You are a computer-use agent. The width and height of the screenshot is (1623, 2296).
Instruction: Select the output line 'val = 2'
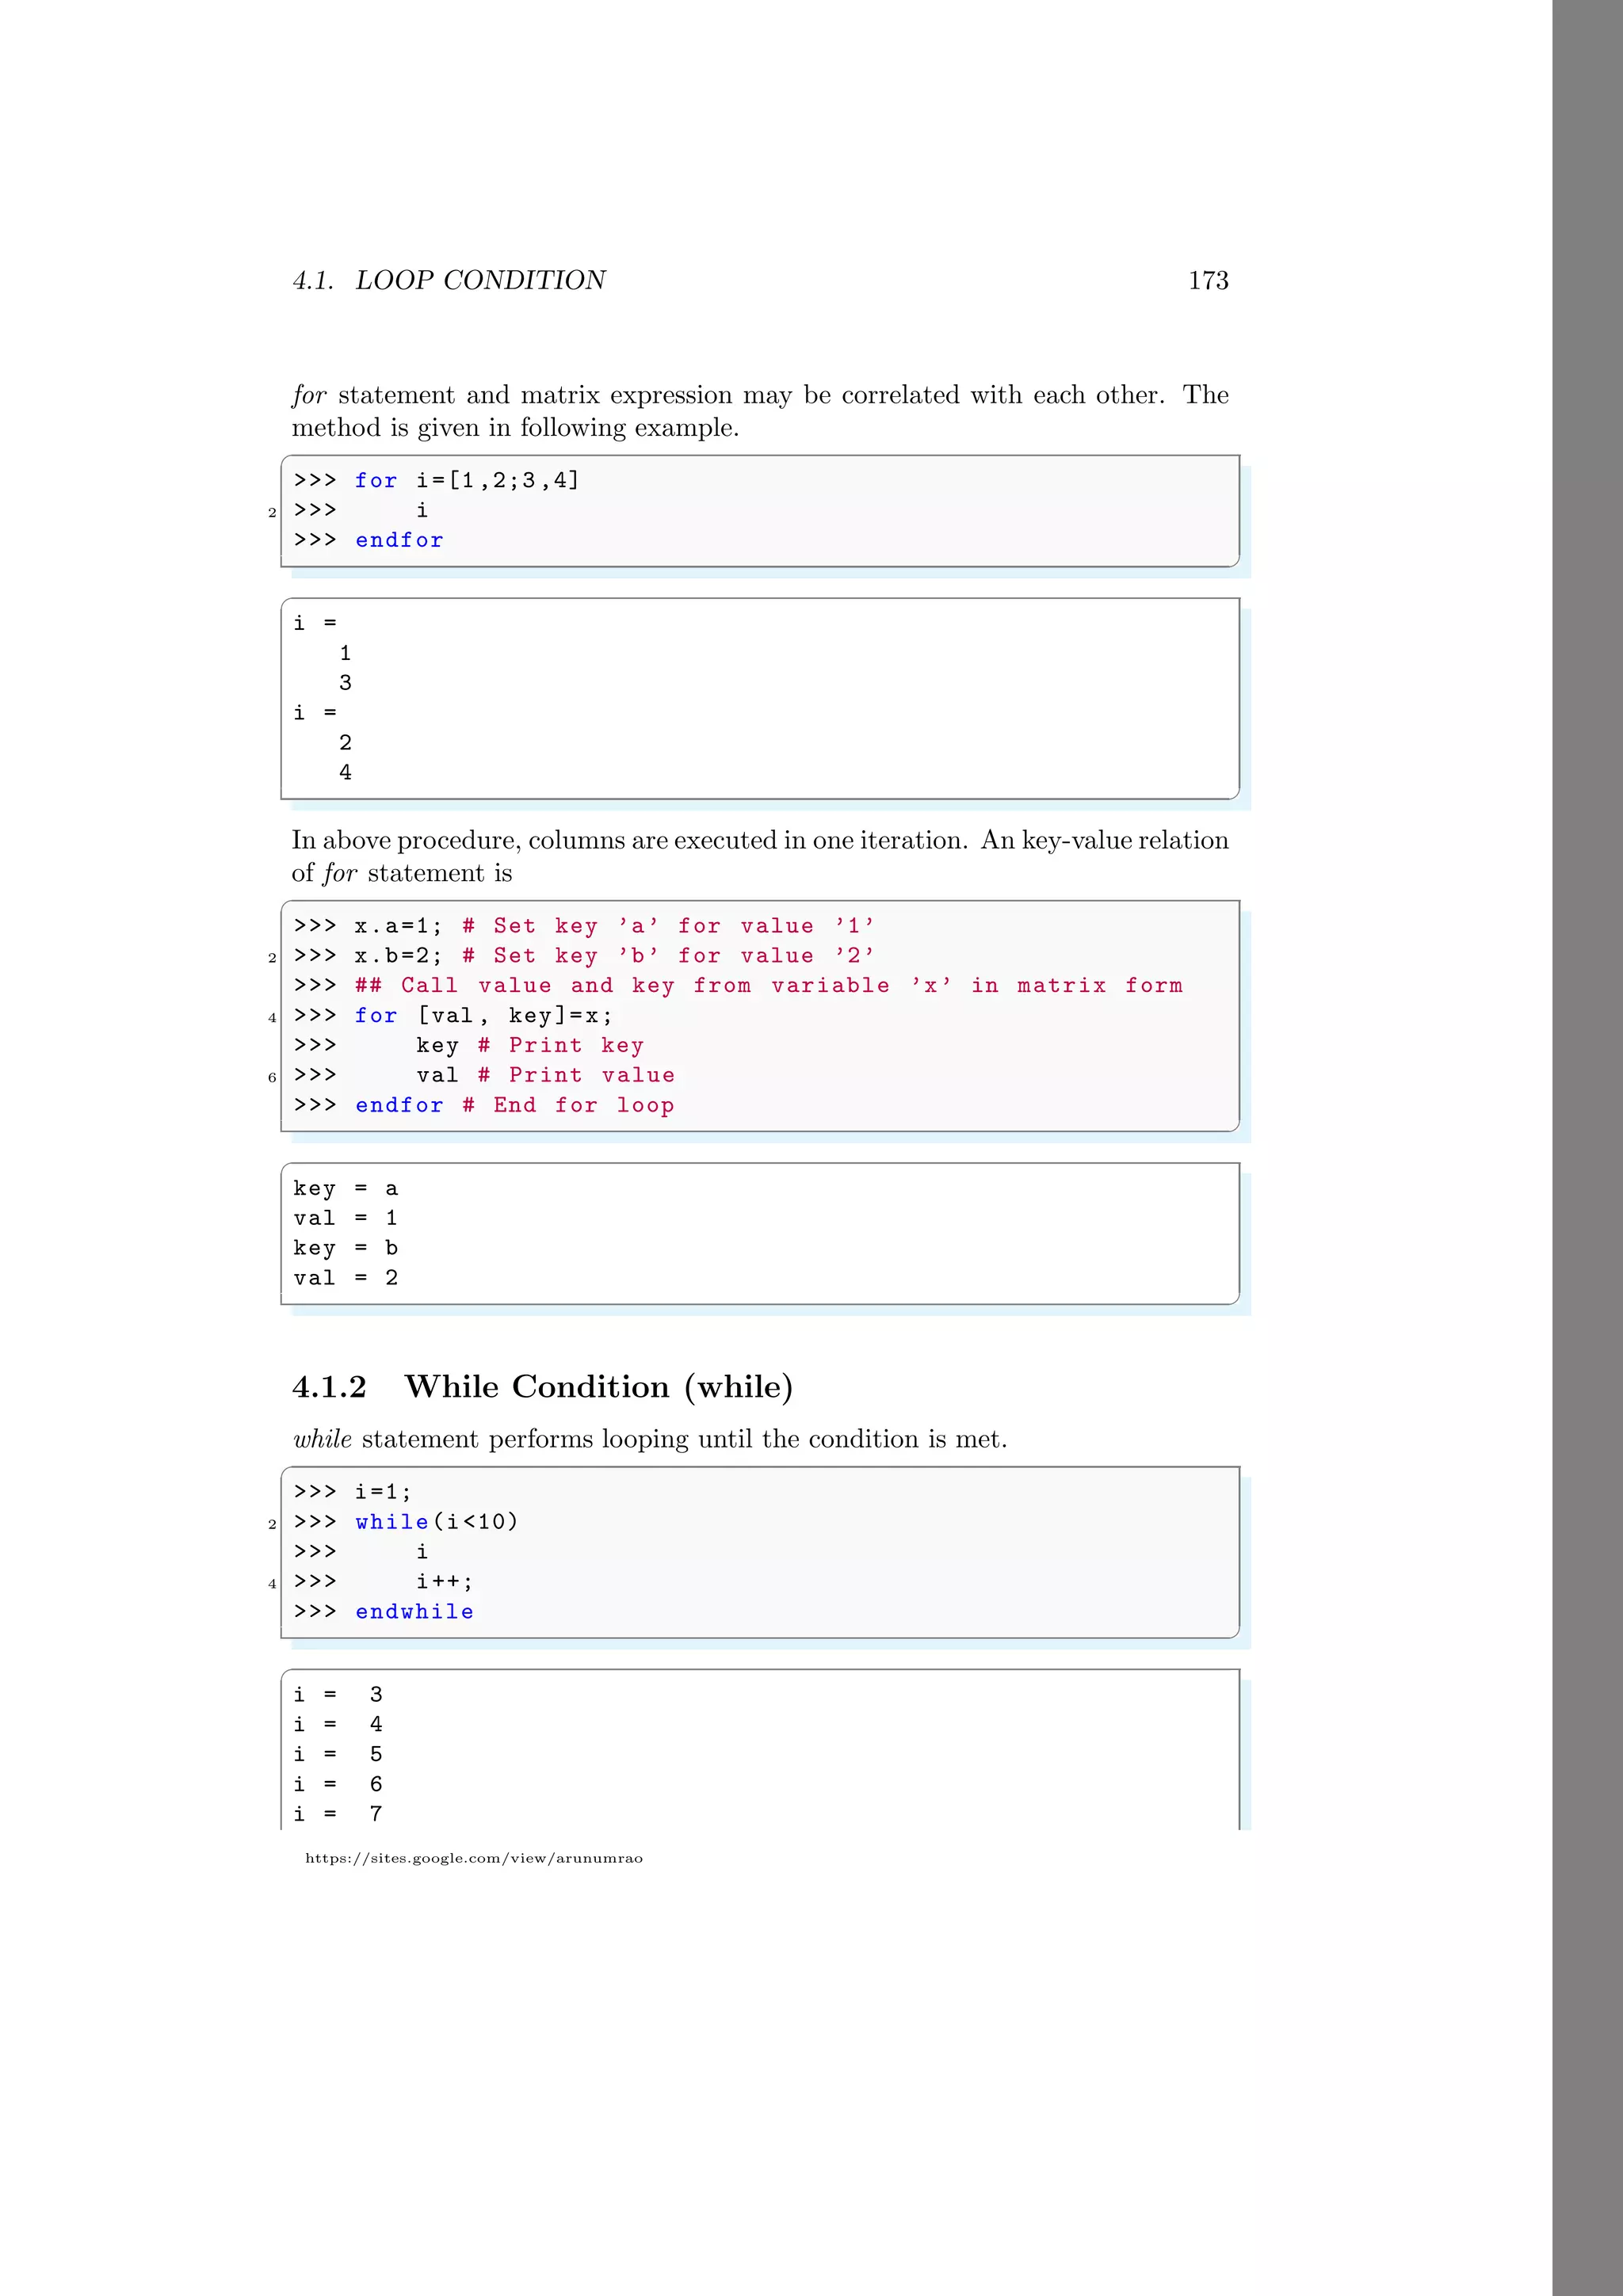[346, 1279]
